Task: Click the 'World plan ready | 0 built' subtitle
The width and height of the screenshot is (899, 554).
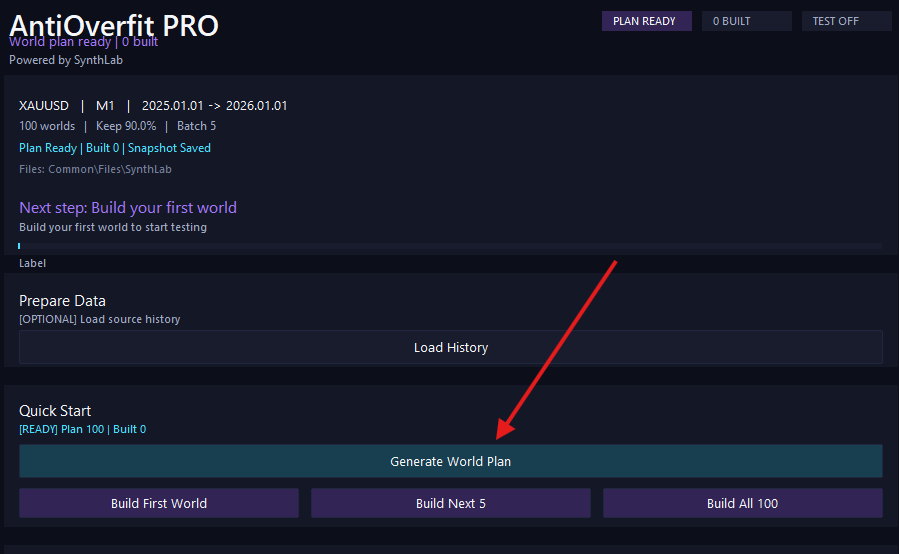Action: tap(84, 42)
